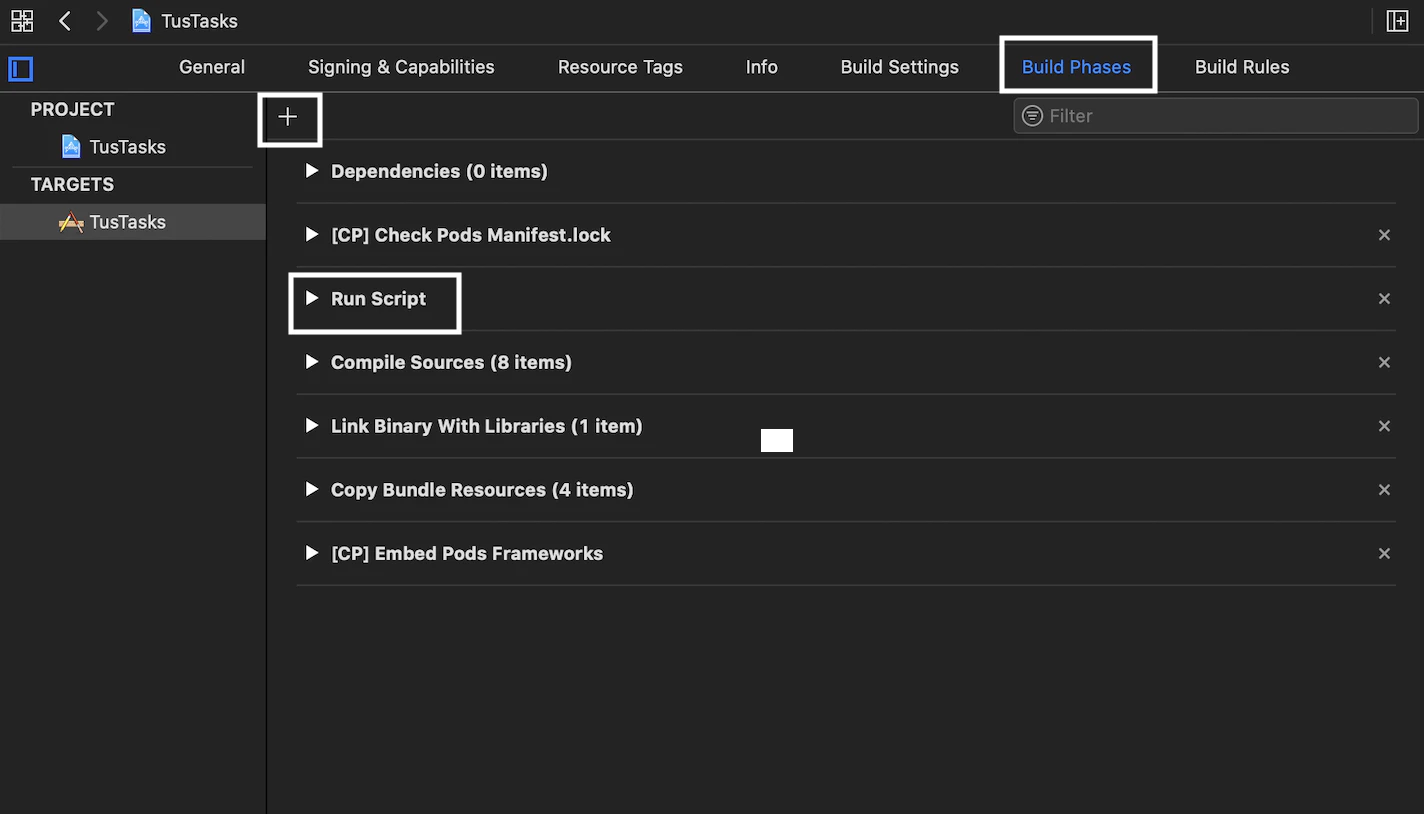This screenshot has width=1424, height=814.
Task: Expand the Compile Sources section
Action: pos(312,362)
